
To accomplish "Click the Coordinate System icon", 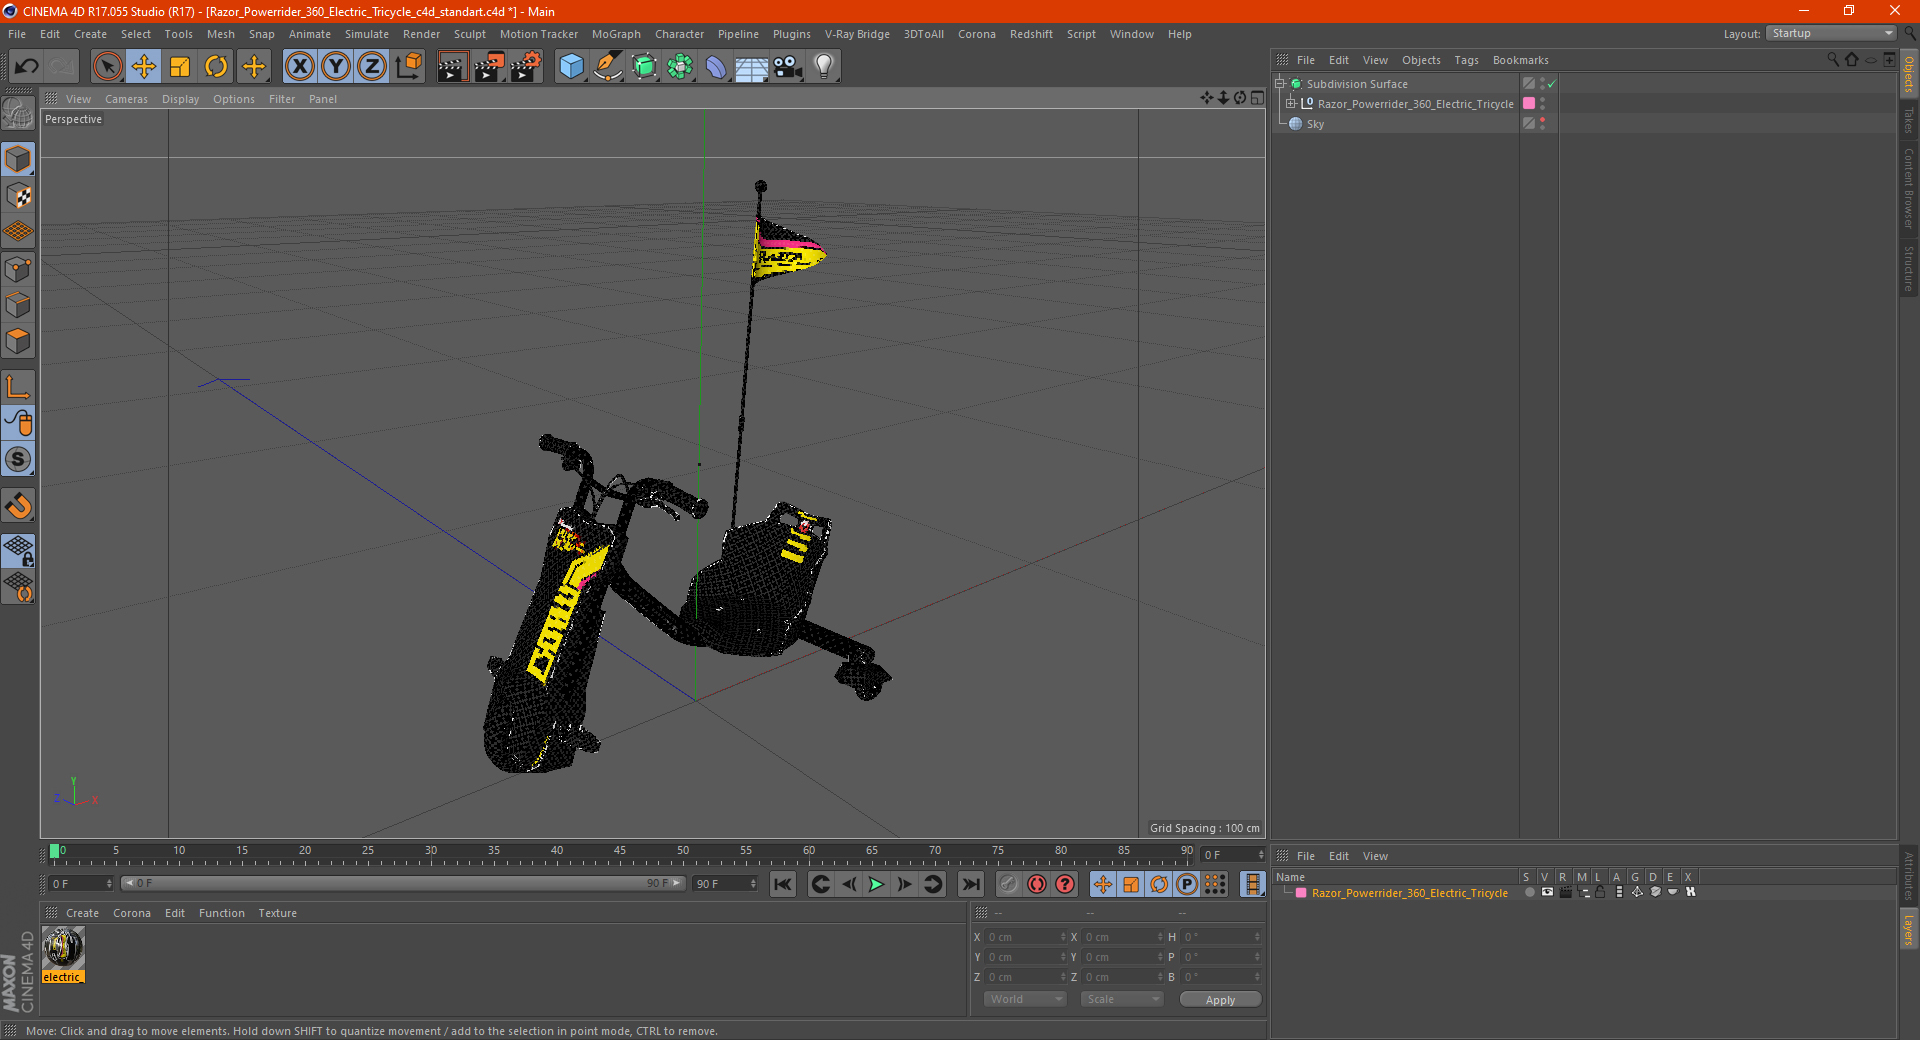I will pyautogui.click(x=408, y=67).
